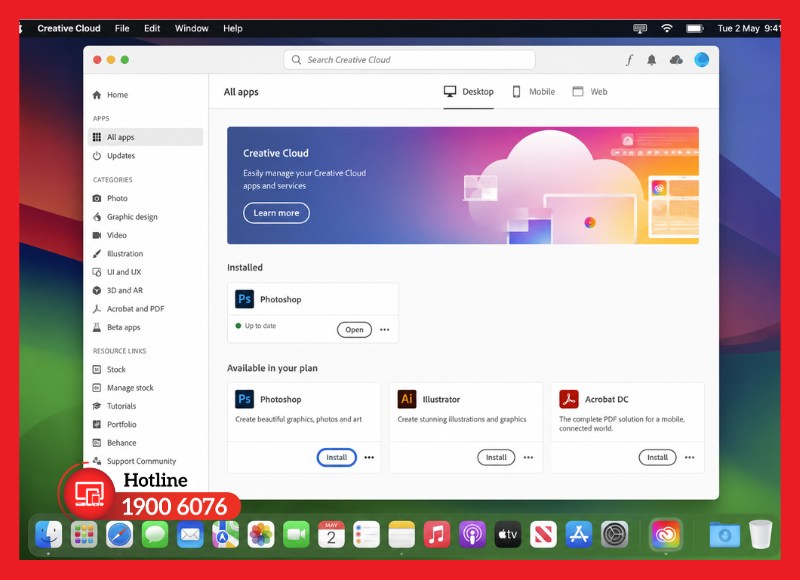Click the Photoshop icon in the Installed card

point(244,299)
